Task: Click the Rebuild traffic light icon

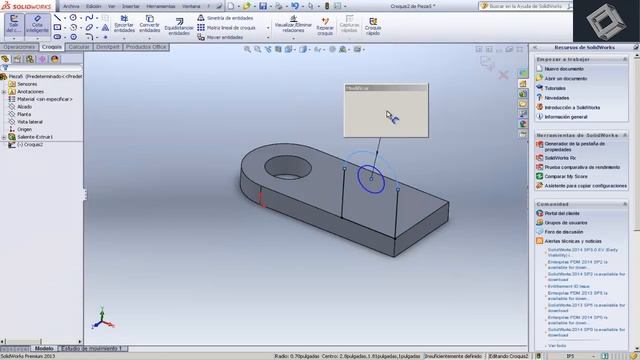Action: 327,6
